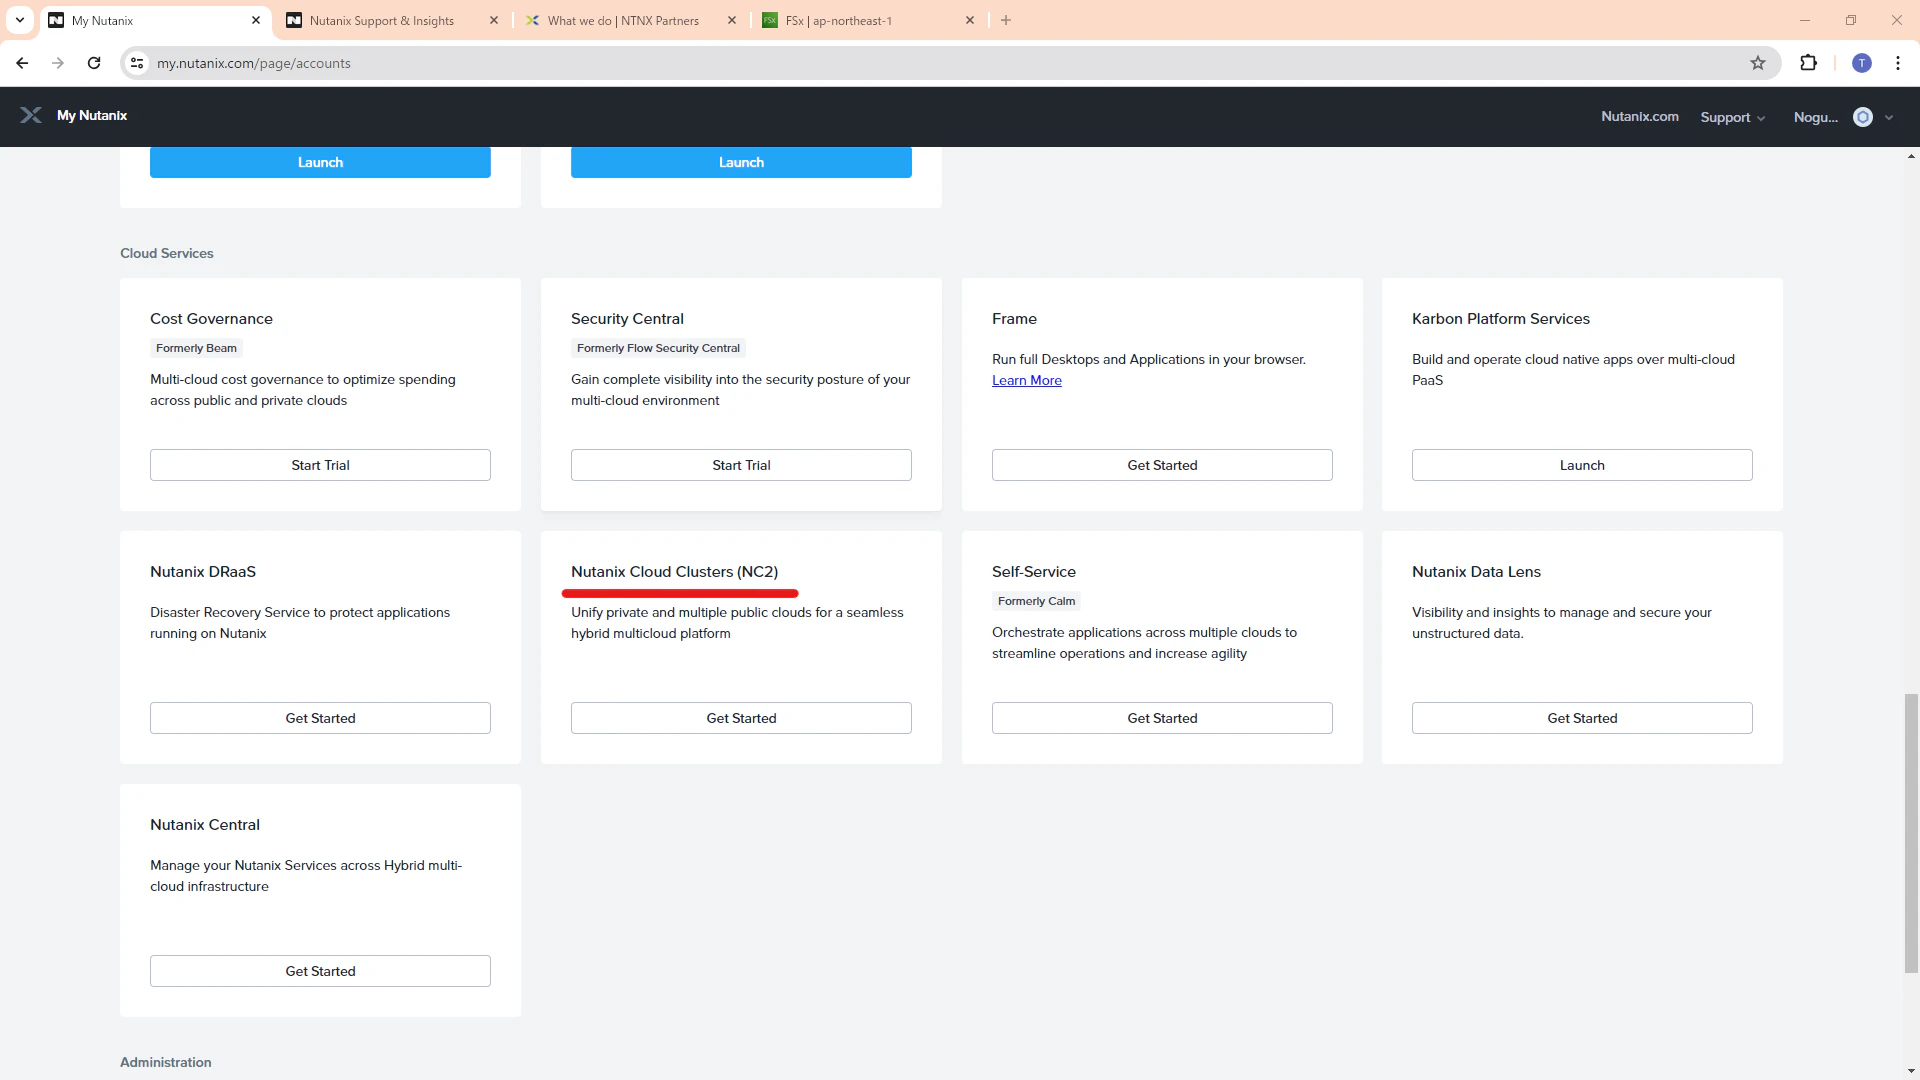Close the What we do NTNX Partners tab
The height and width of the screenshot is (1080, 1920).
tap(732, 20)
